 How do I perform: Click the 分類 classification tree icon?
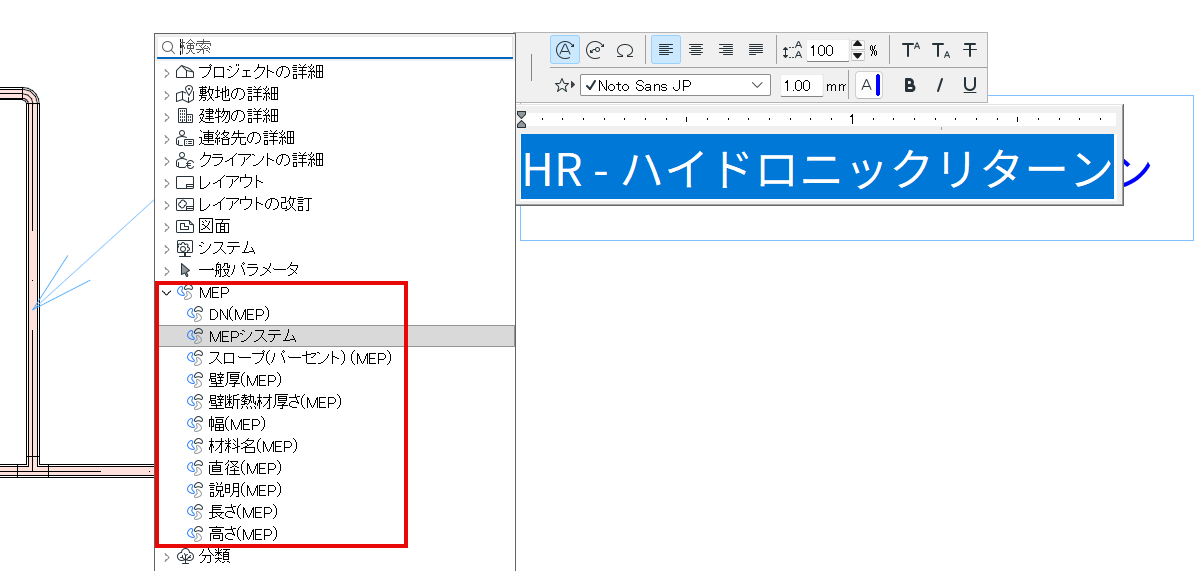coord(184,556)
